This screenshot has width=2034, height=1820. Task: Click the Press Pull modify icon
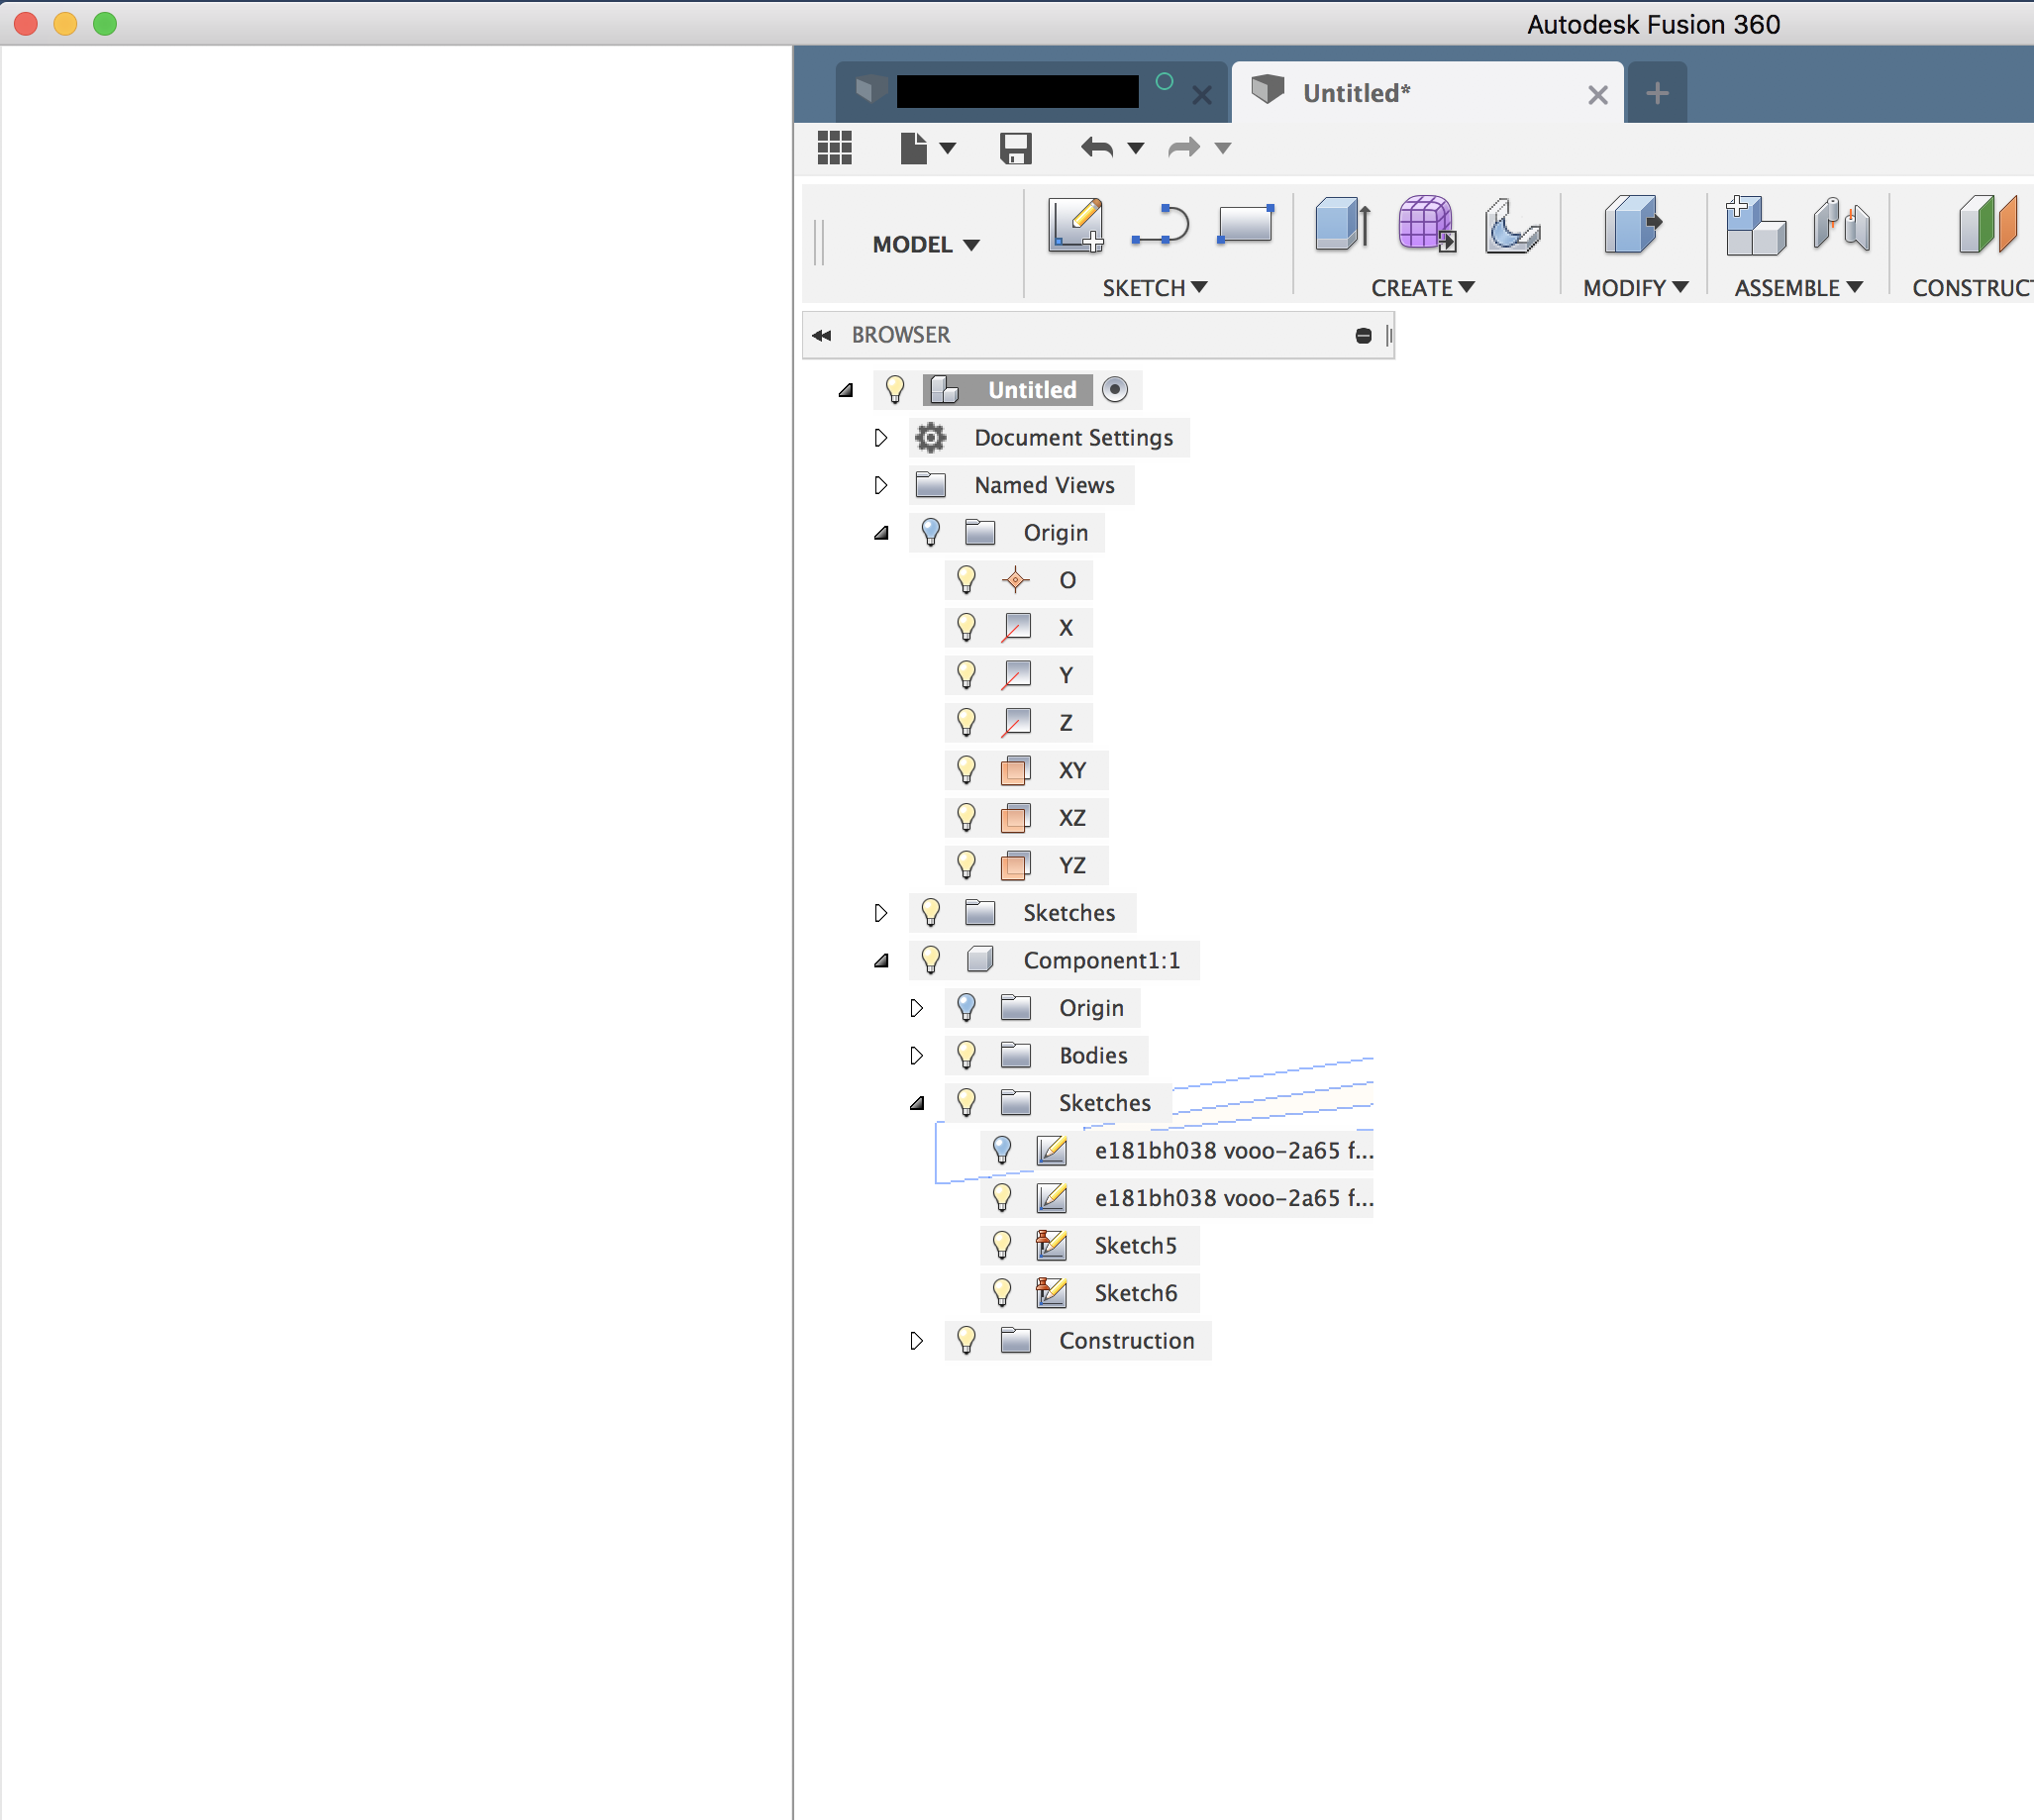[x=1631, y=224]
